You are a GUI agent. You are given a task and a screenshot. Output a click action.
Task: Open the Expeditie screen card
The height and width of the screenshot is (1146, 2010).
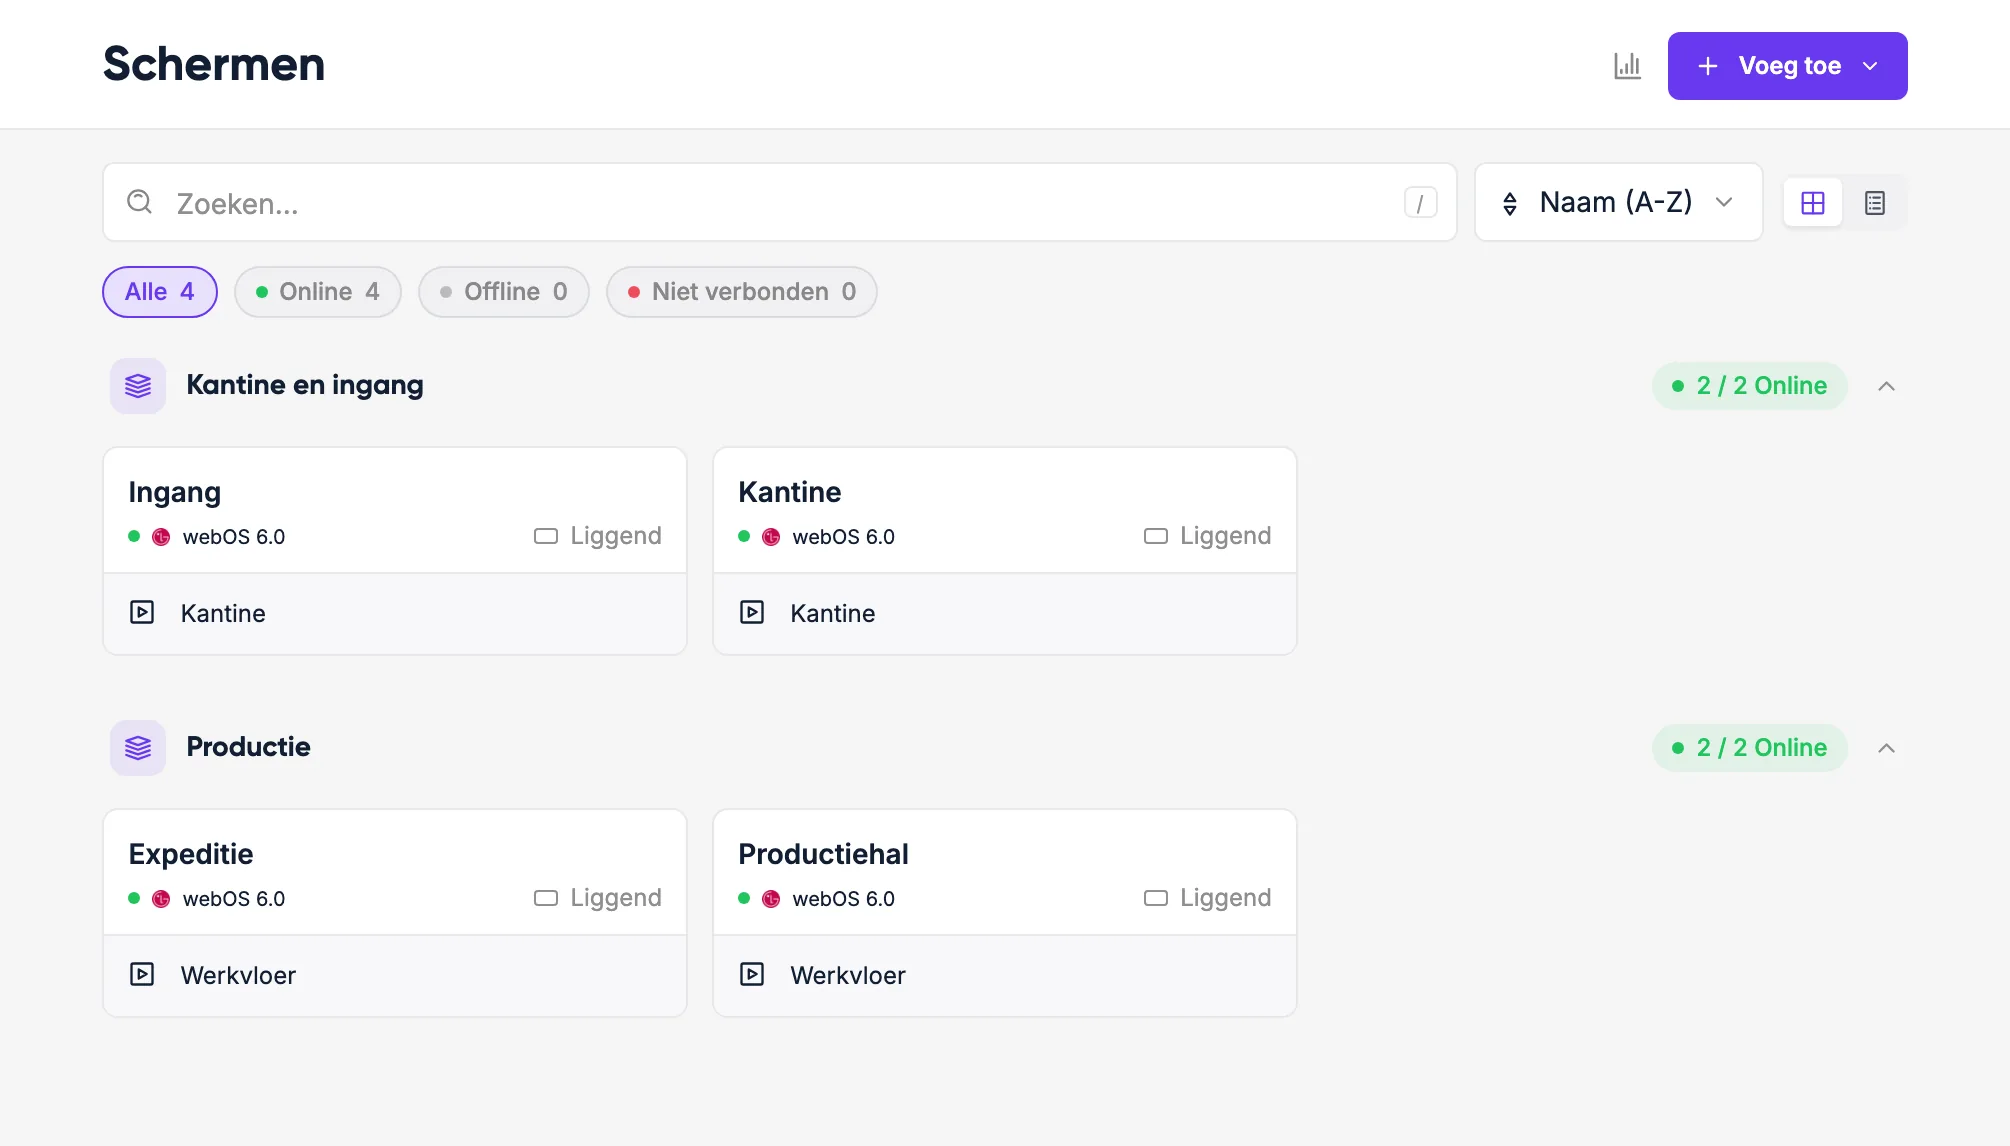click(x=395, y=872)
